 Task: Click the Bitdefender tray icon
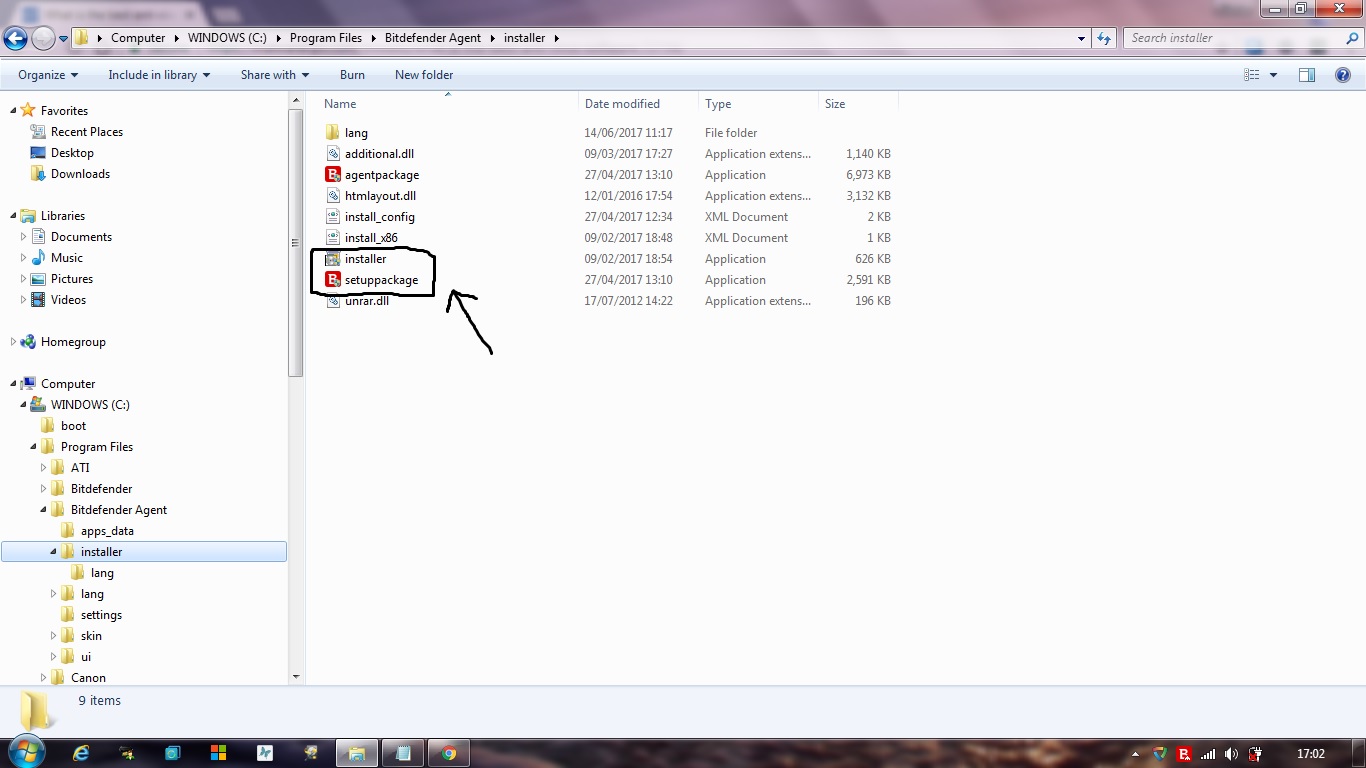point(1184,754)
